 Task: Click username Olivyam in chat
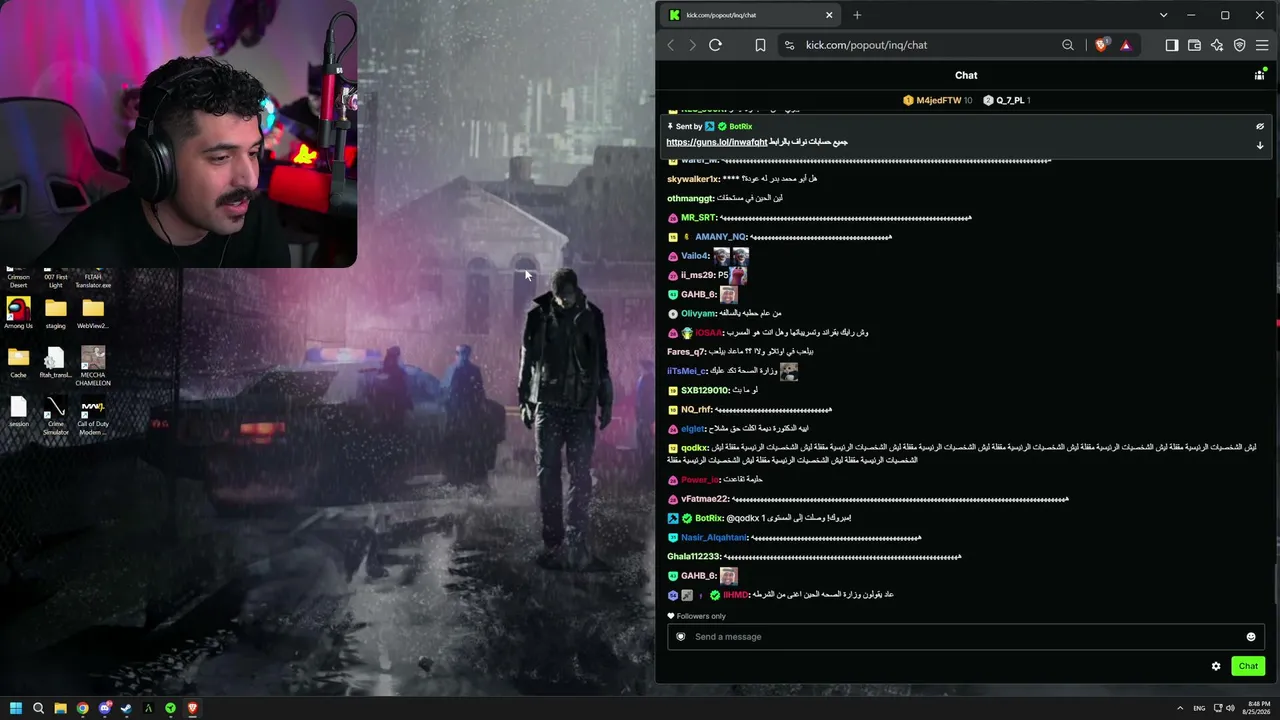click(x=697, y=314)
